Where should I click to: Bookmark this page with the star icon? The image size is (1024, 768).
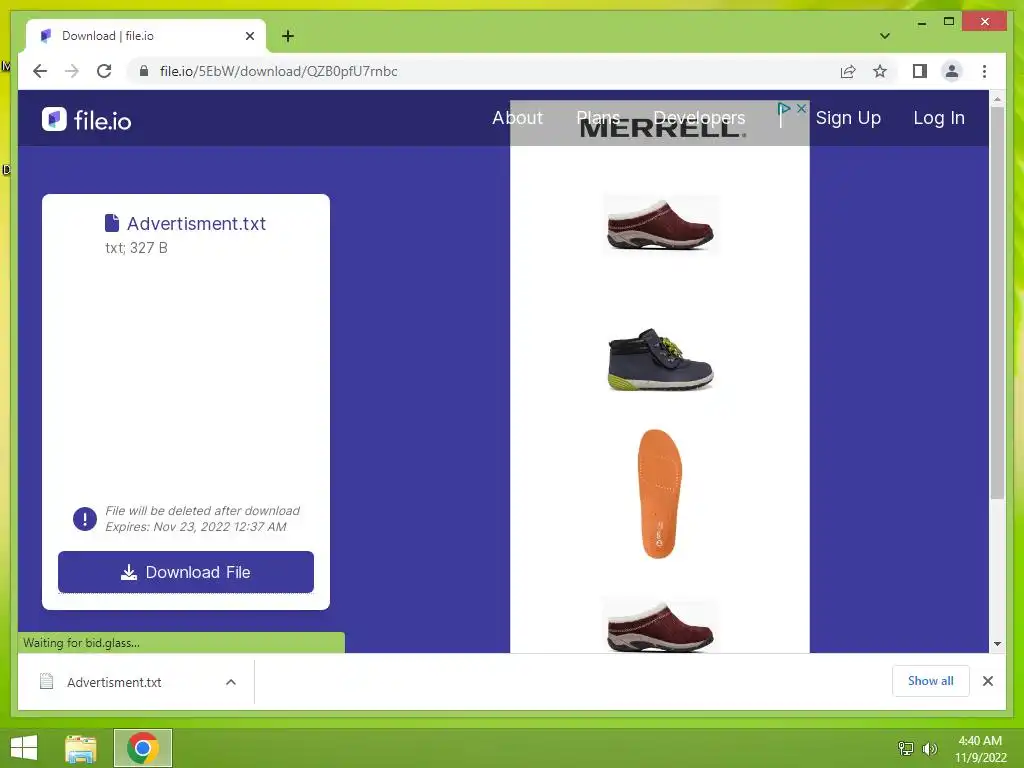(x=880, y=71)
